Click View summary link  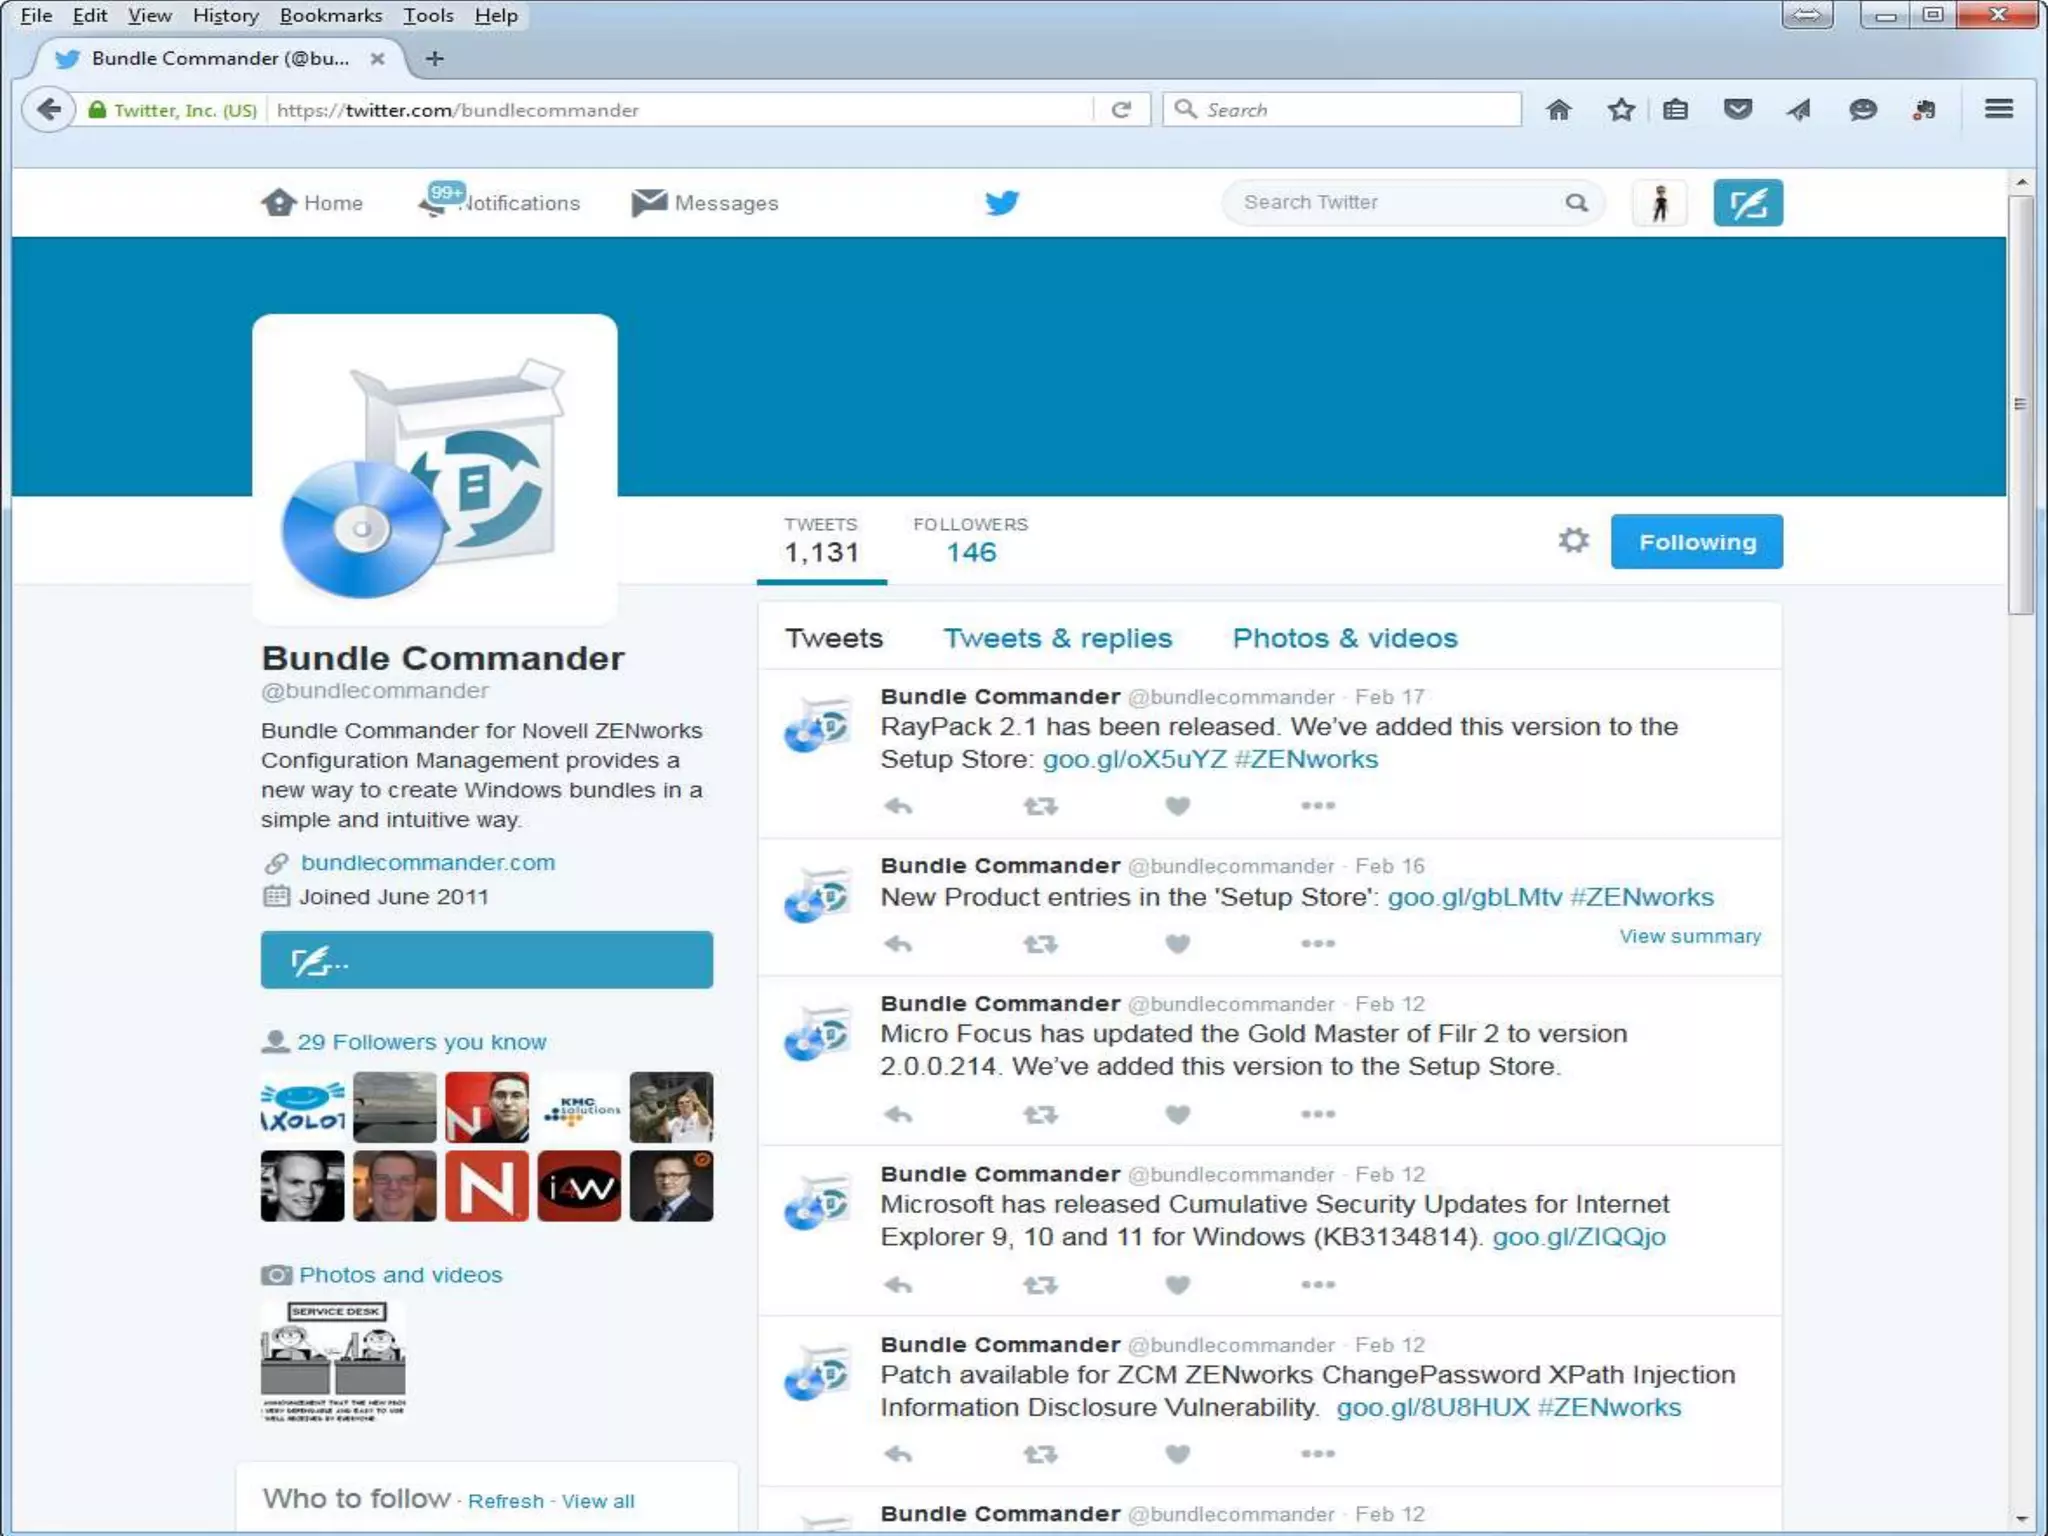1689,937
